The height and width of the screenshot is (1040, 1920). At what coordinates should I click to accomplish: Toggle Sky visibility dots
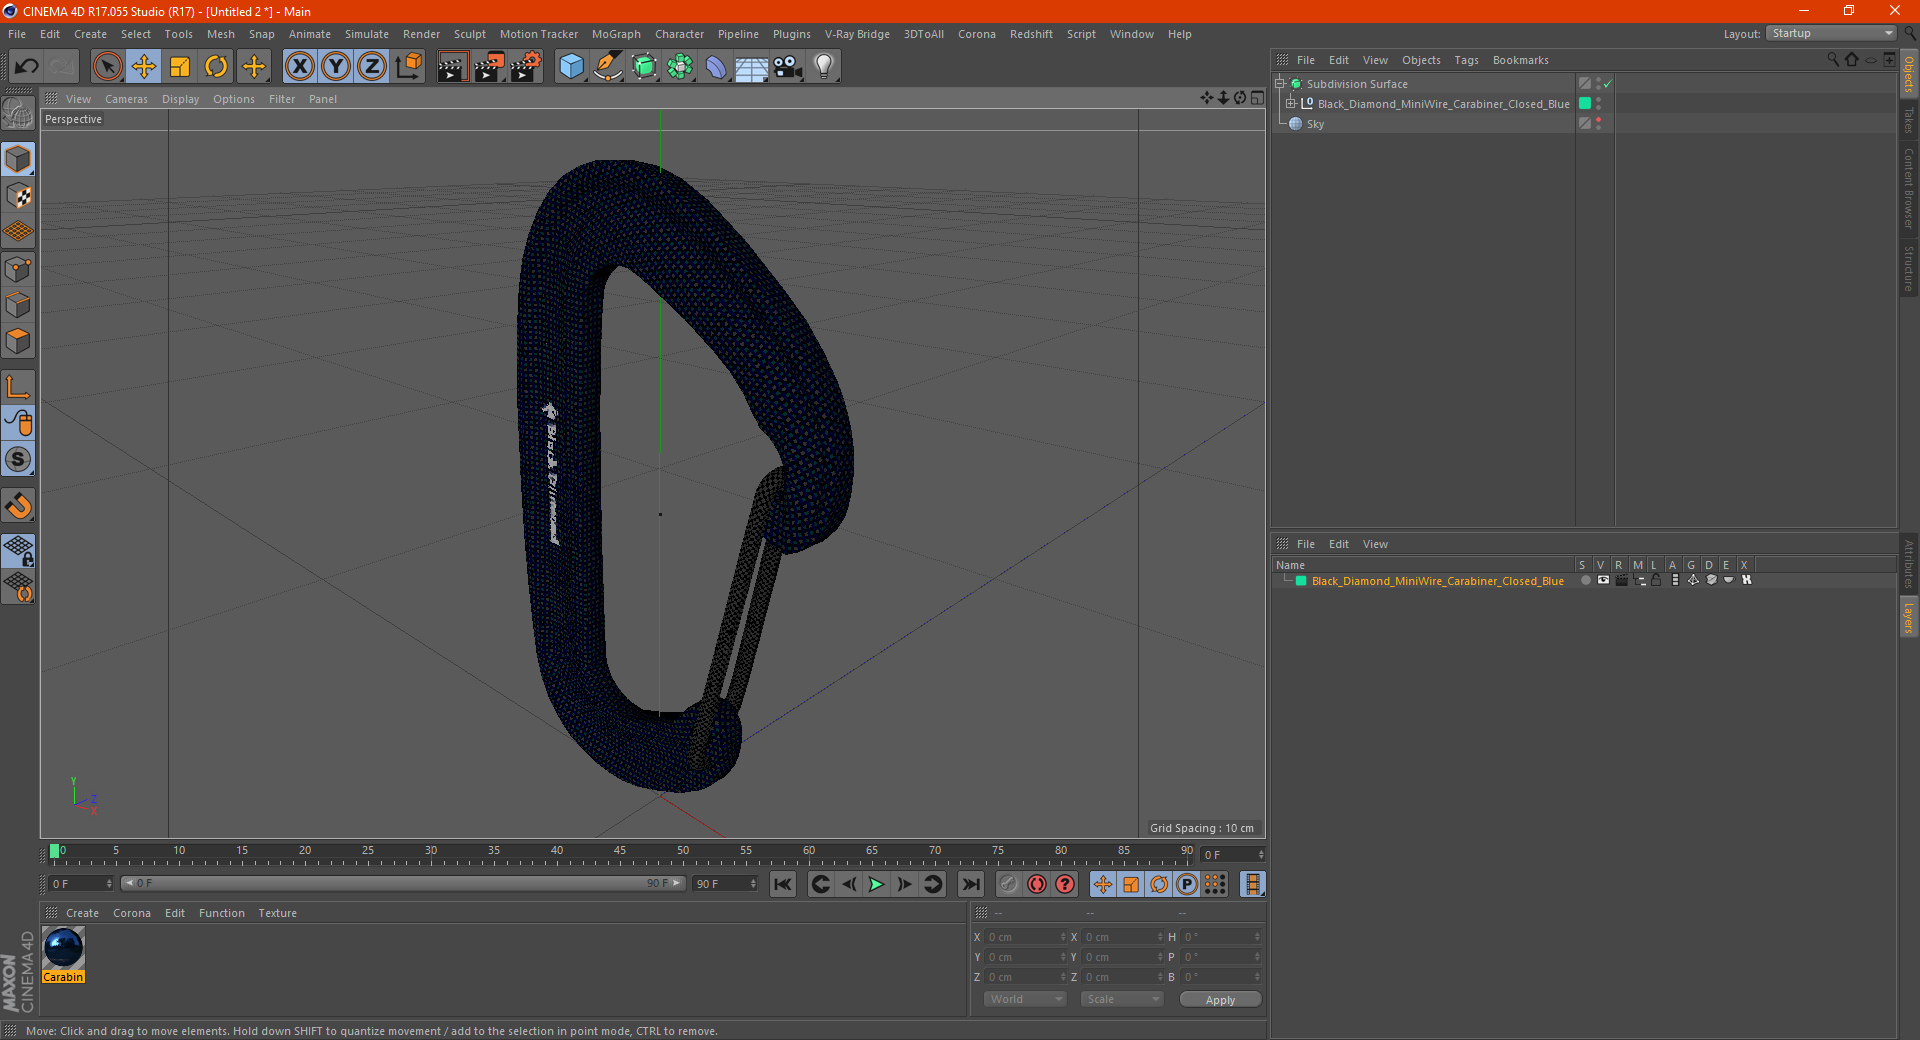point(1598,124)
